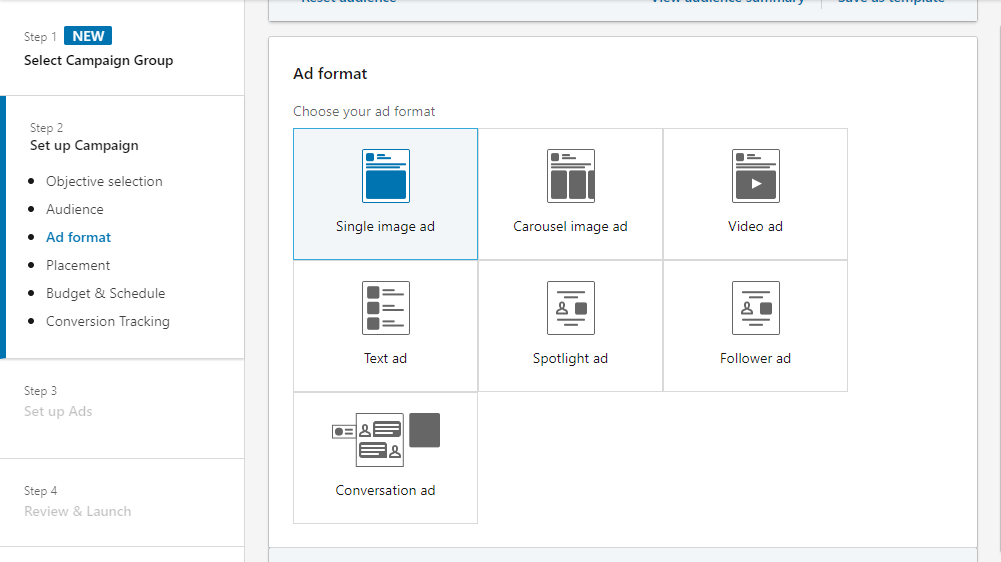Image resolution: width=1001 pixels, height=562 pixels.
Task: Select the Text ad icon
Action: tap(386, 308)
